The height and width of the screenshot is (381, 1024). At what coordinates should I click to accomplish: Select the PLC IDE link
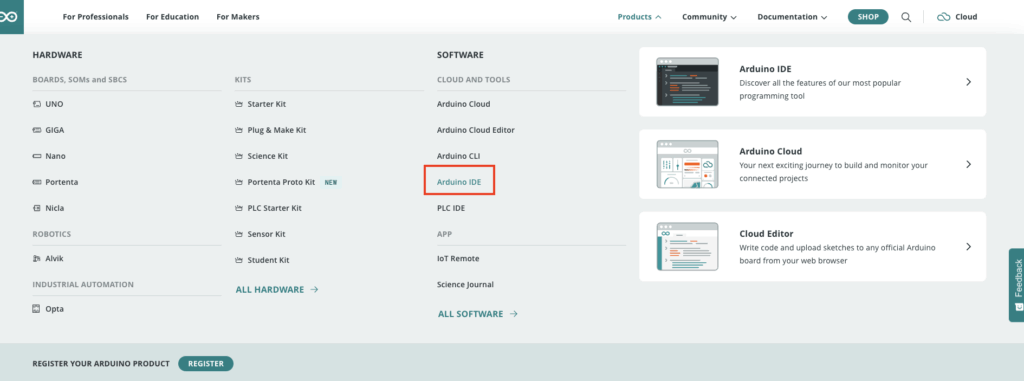tap(451, 208)
